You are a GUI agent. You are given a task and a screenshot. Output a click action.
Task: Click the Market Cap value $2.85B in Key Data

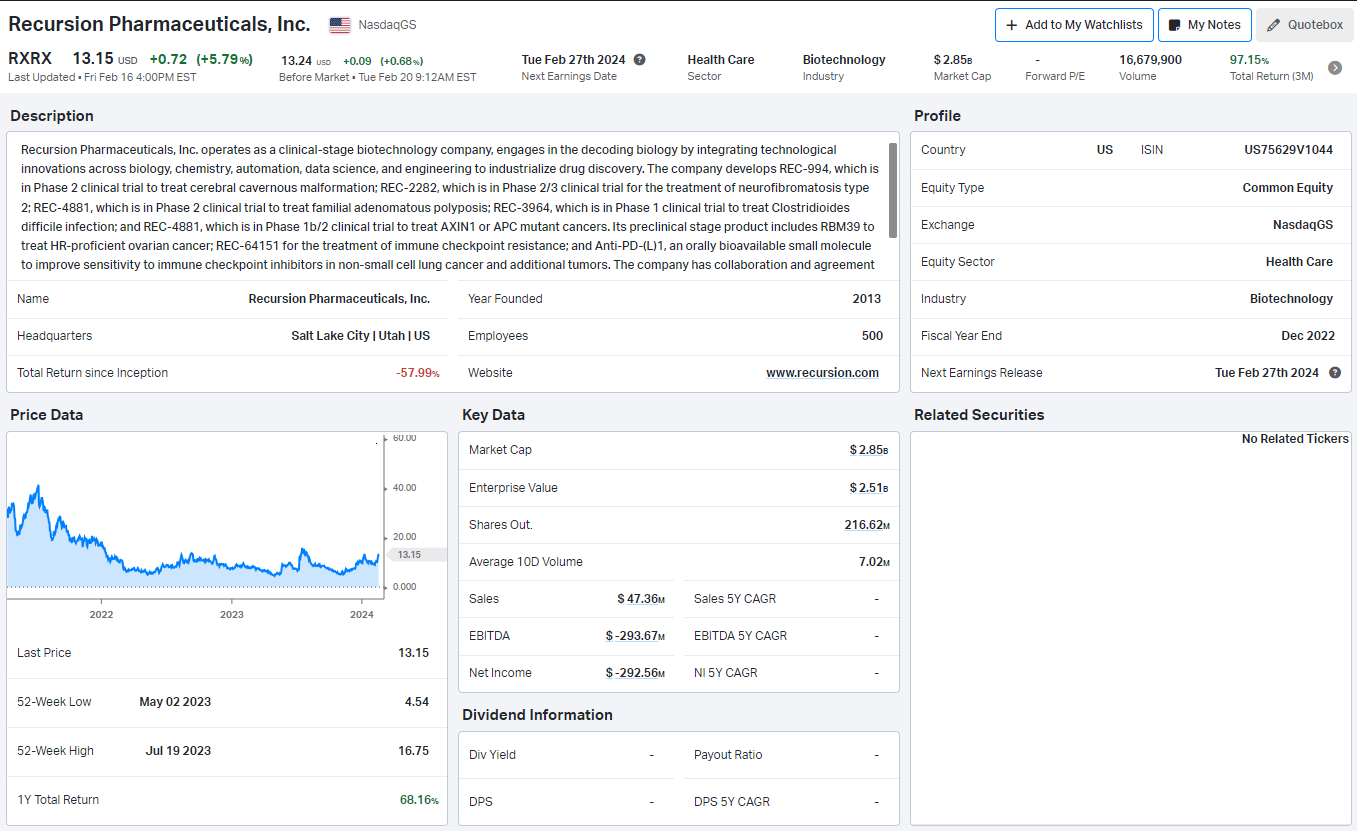point(869,450)
